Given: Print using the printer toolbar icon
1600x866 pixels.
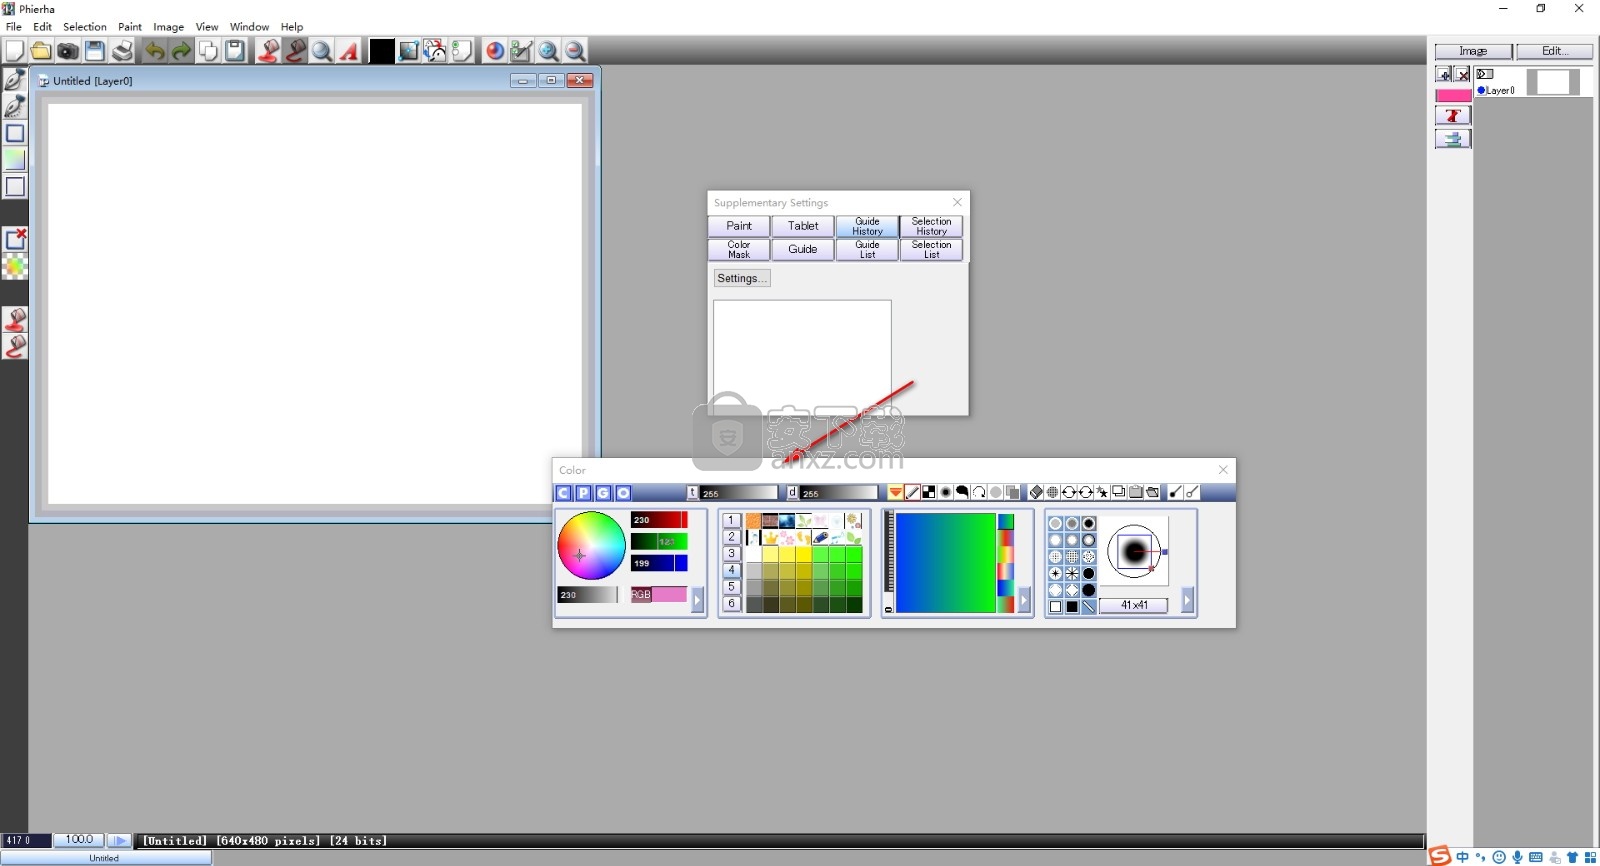Looking at the screenshot, I should (122, 51).
